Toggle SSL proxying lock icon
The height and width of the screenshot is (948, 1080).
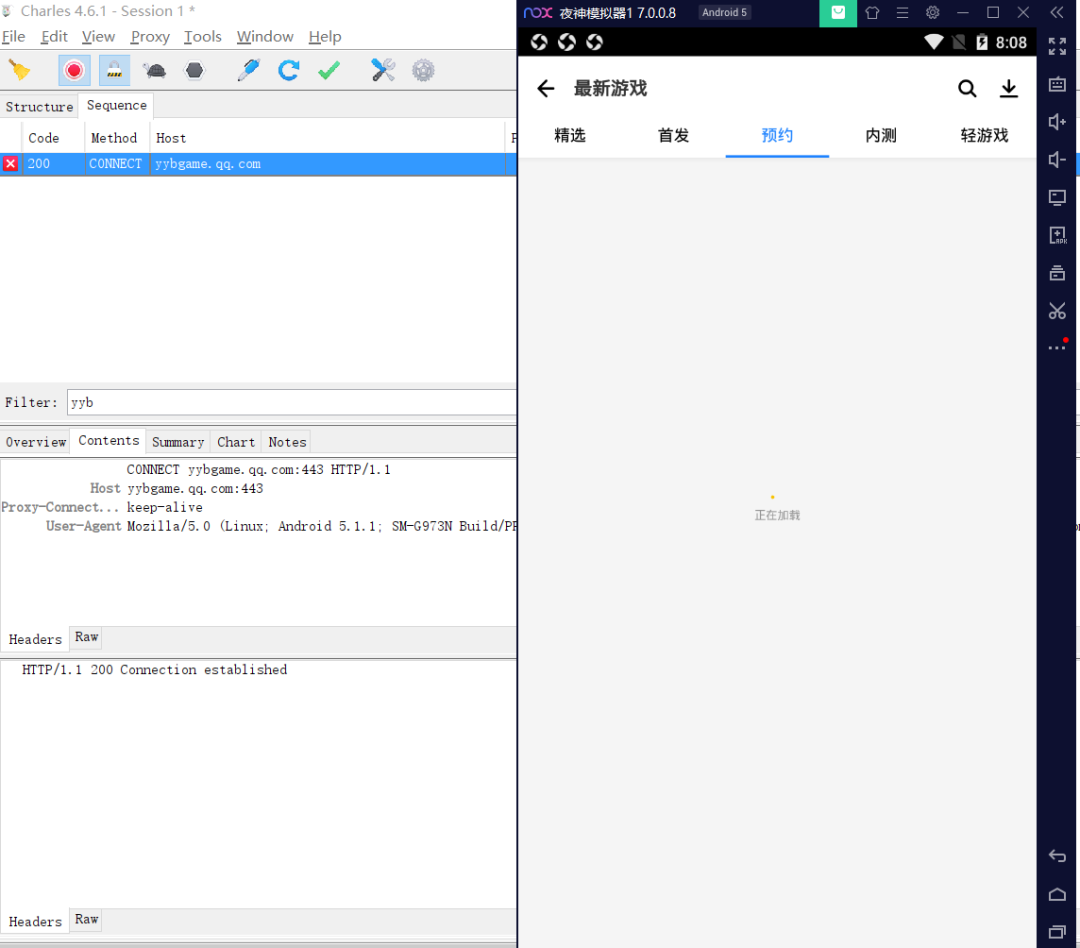[114, 70]
